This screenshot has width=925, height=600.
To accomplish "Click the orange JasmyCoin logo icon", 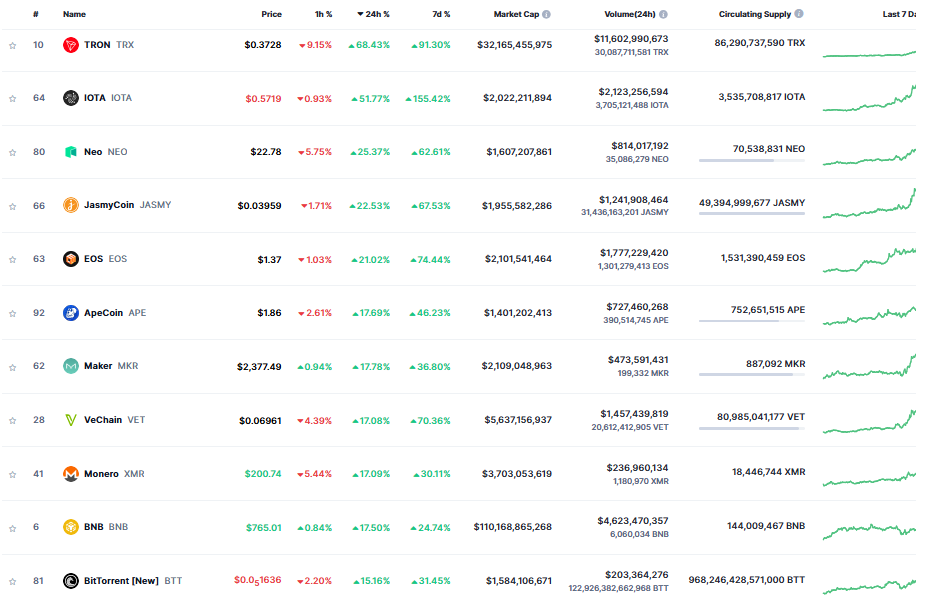I will (x=71, y=205).
